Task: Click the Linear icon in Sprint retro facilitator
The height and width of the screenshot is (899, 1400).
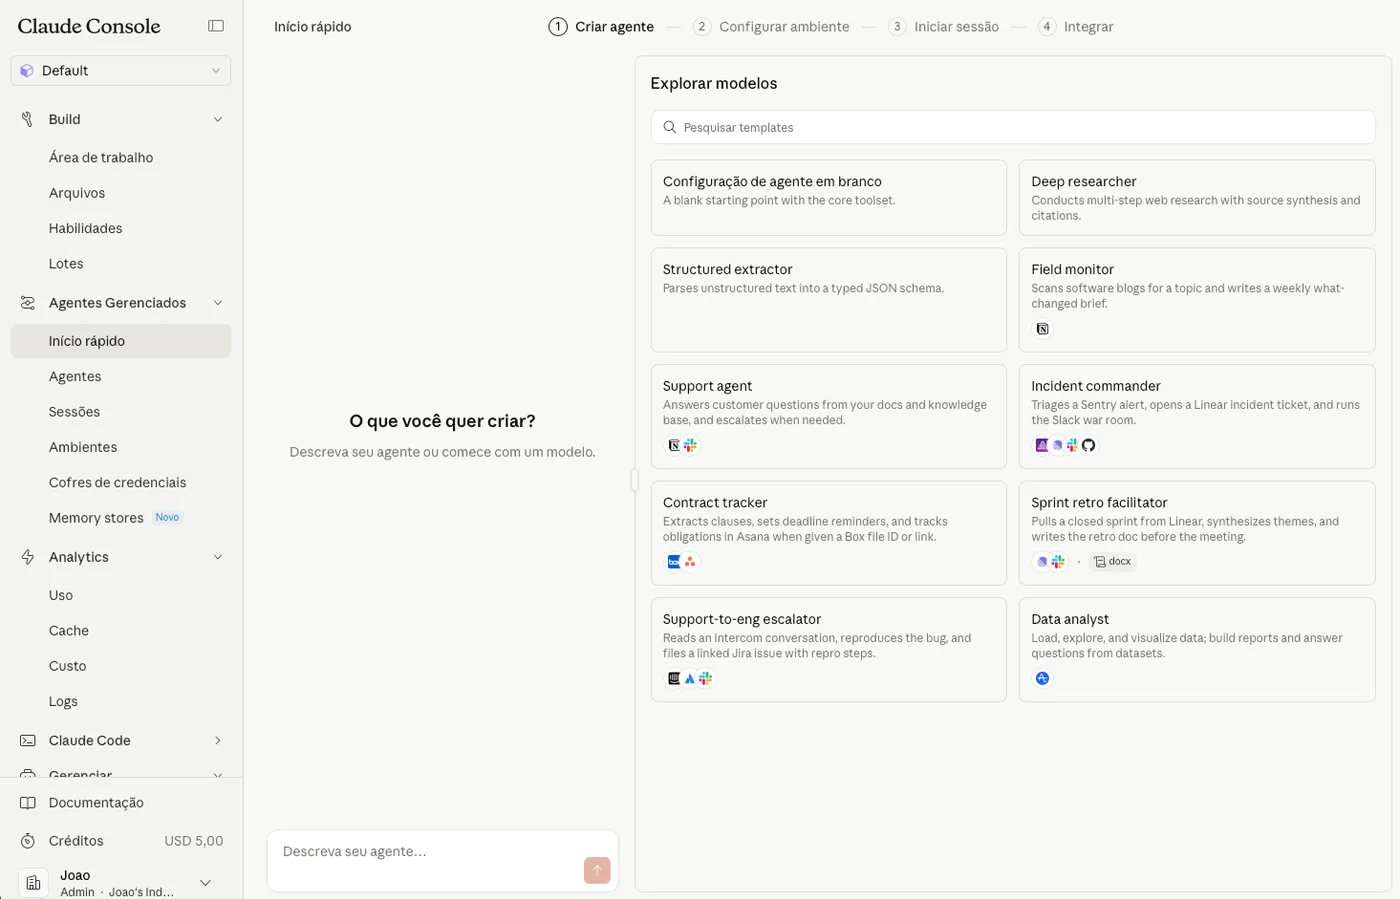Action: [1042, 562]
